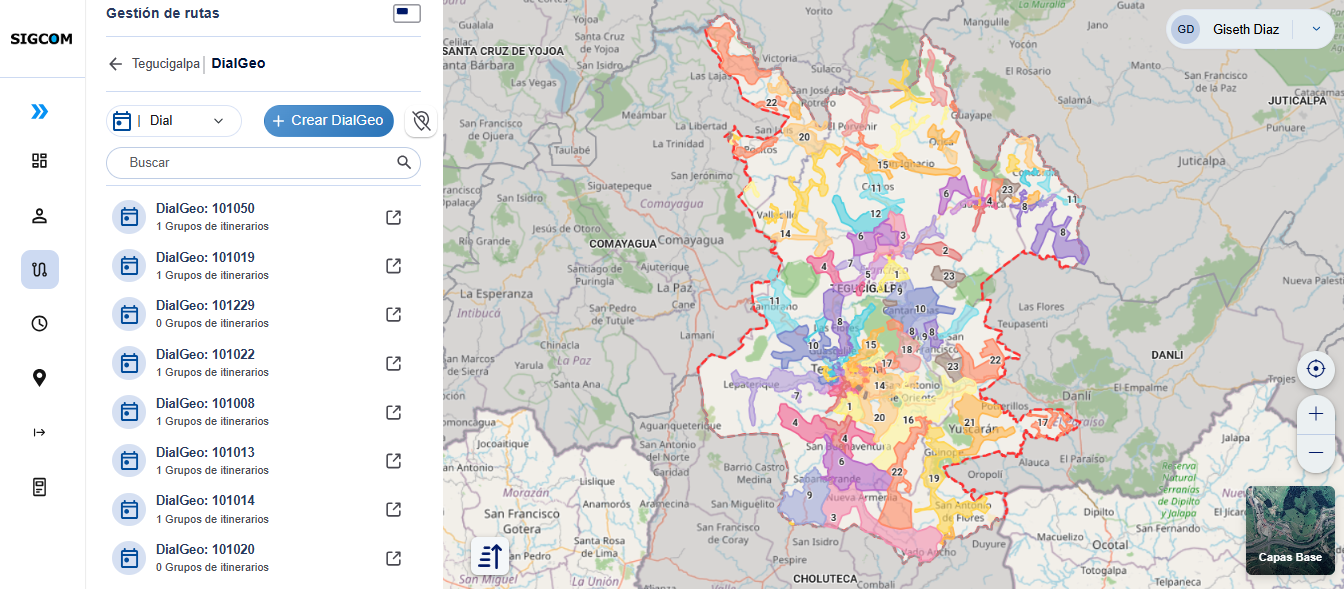1344x589 pixels.
Task: Expand the sidebar with double-chevron icon
Action: (x=39, y=111)
